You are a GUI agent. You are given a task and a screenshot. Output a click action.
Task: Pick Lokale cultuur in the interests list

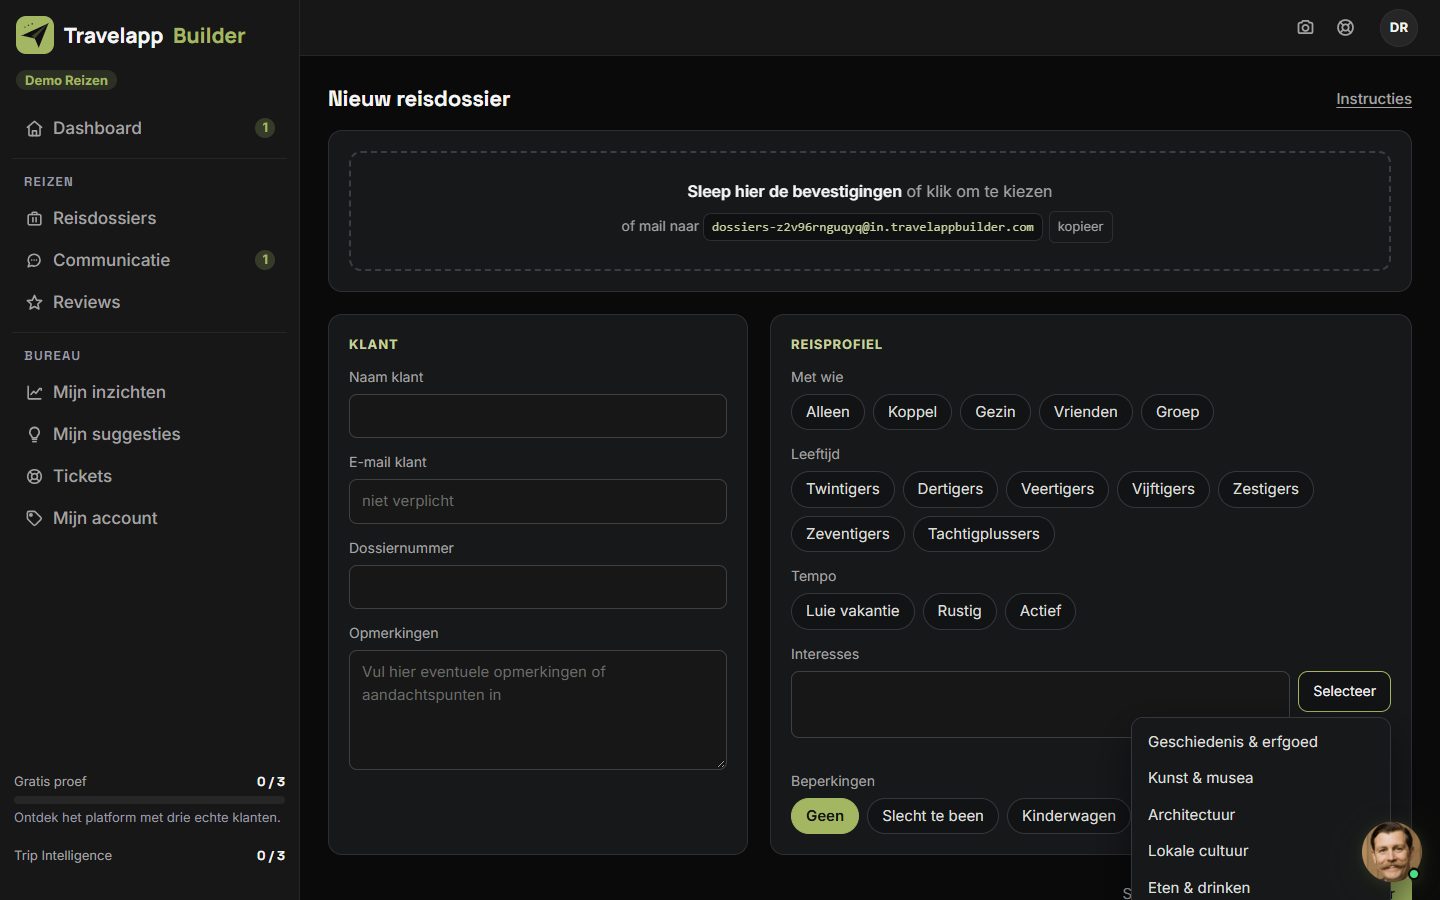pyautogui.click(x=1198, y=851)
